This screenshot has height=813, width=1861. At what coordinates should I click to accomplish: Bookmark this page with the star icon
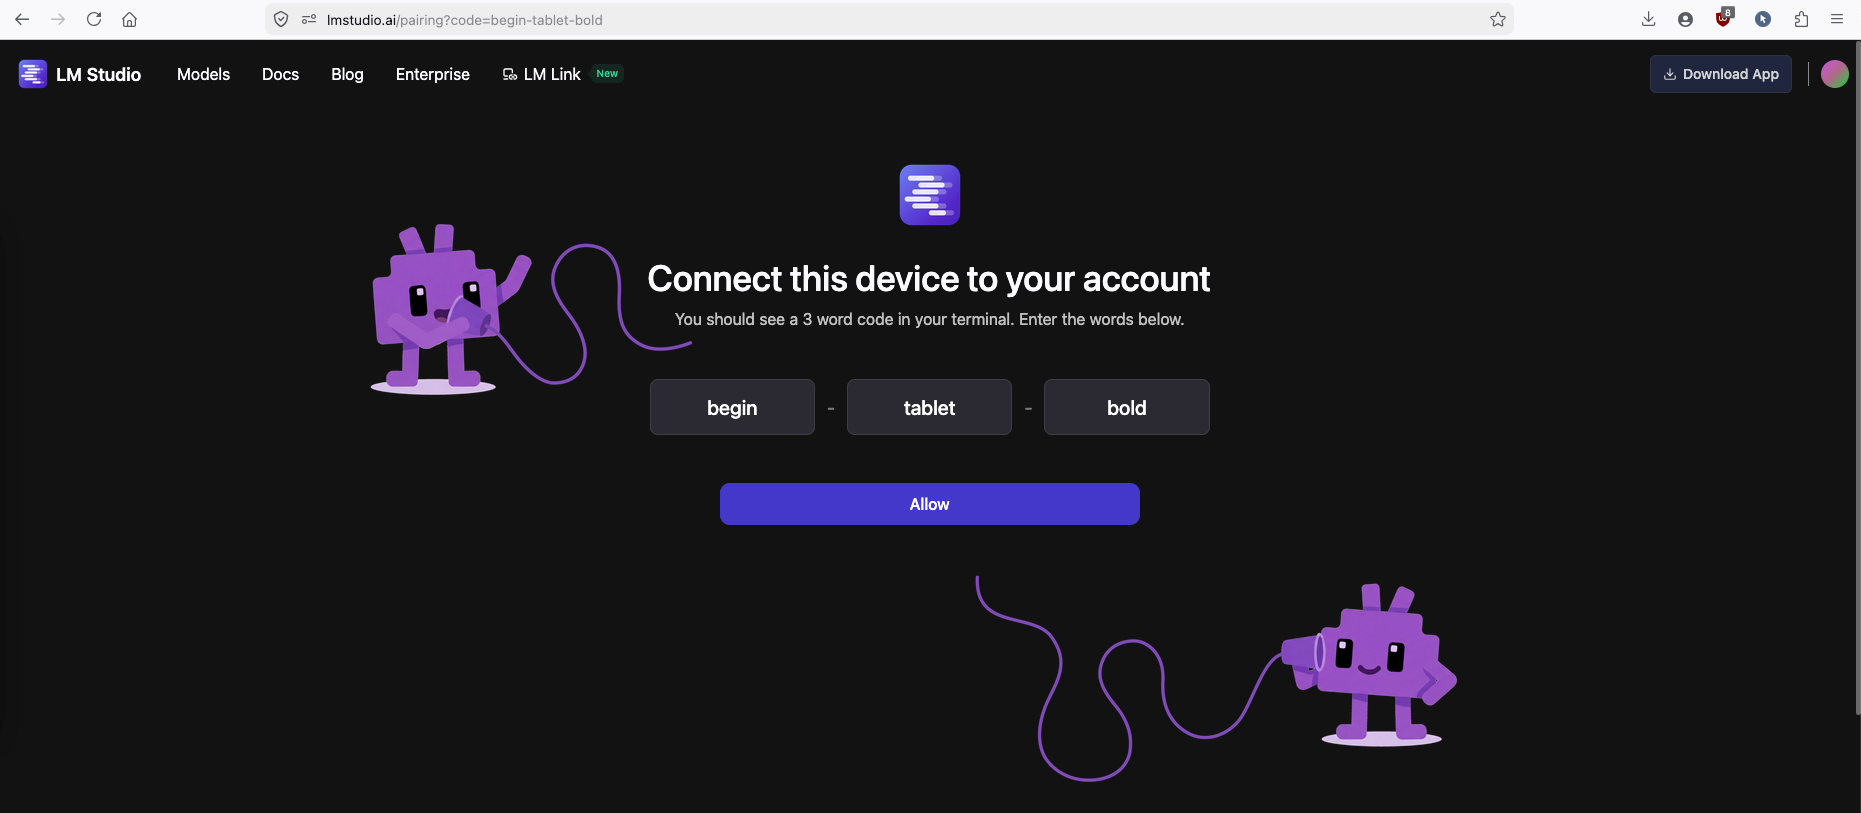1497,20
